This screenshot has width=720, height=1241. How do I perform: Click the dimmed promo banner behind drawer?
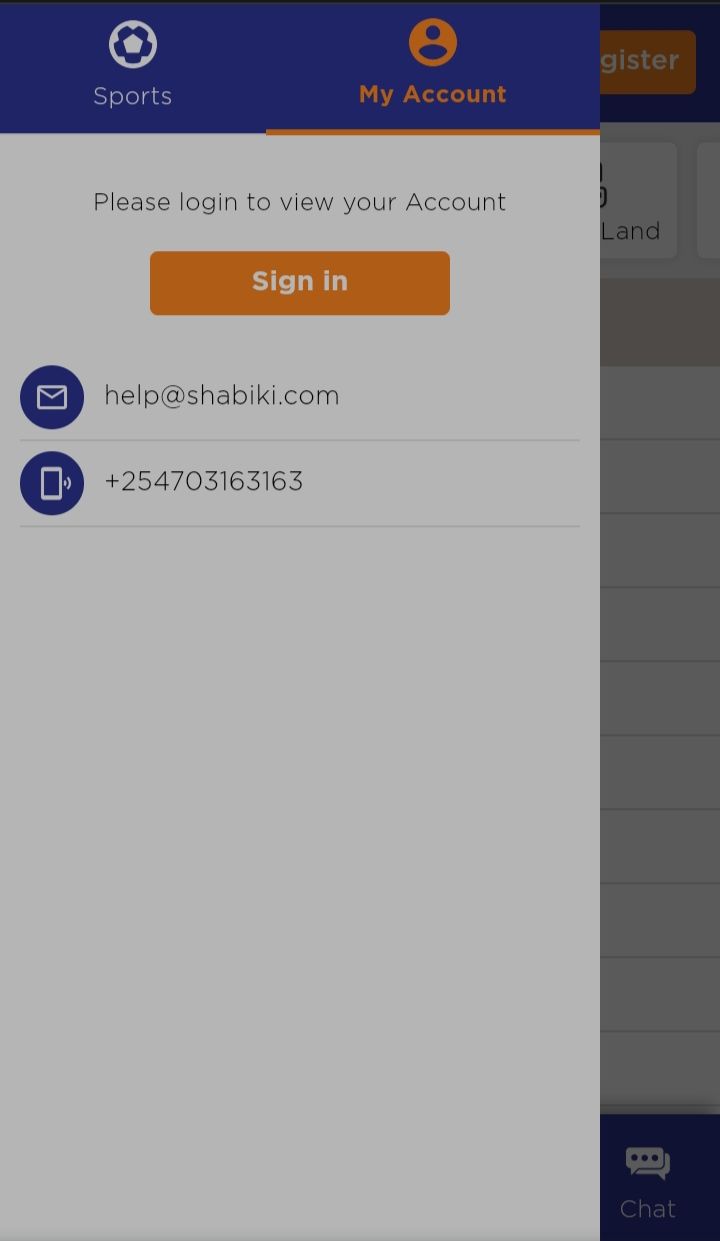tap(660, 322)
